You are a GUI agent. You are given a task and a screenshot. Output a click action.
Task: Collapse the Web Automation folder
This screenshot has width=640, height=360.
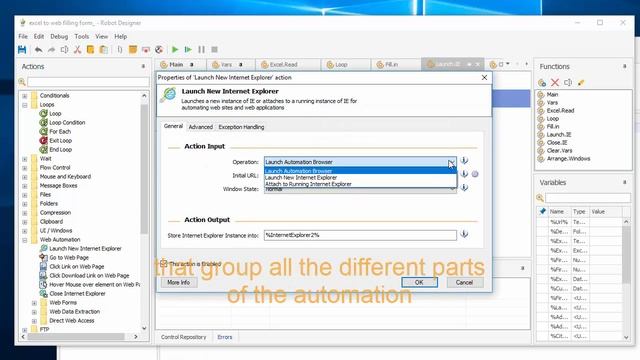[24, 240]
